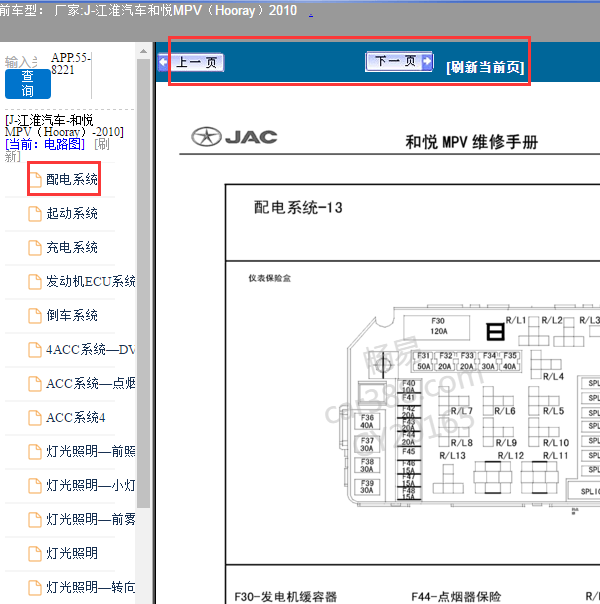Click the page icon next to ACC系统—点烟
This screenshot has width=600, height=604.
point(35,384)
